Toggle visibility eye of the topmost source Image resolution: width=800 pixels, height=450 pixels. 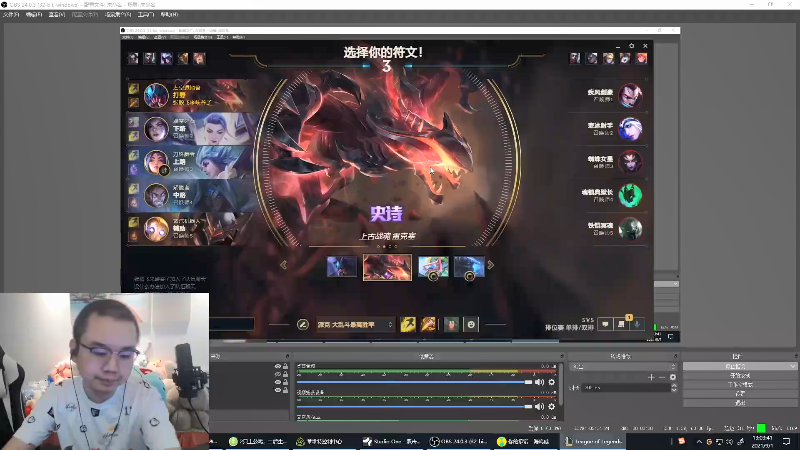pyautogui.click(x=278, y=366)
